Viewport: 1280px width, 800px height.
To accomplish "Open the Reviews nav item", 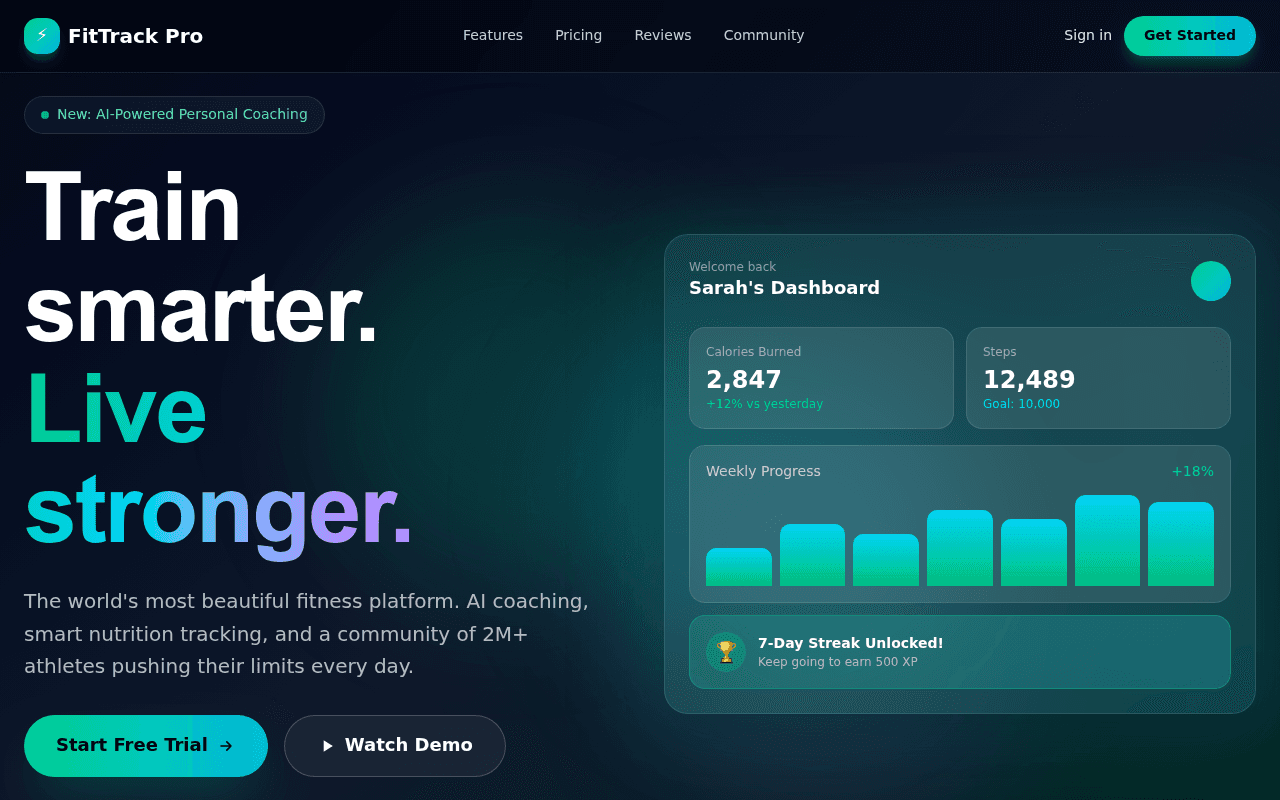I will click(663, 35).
